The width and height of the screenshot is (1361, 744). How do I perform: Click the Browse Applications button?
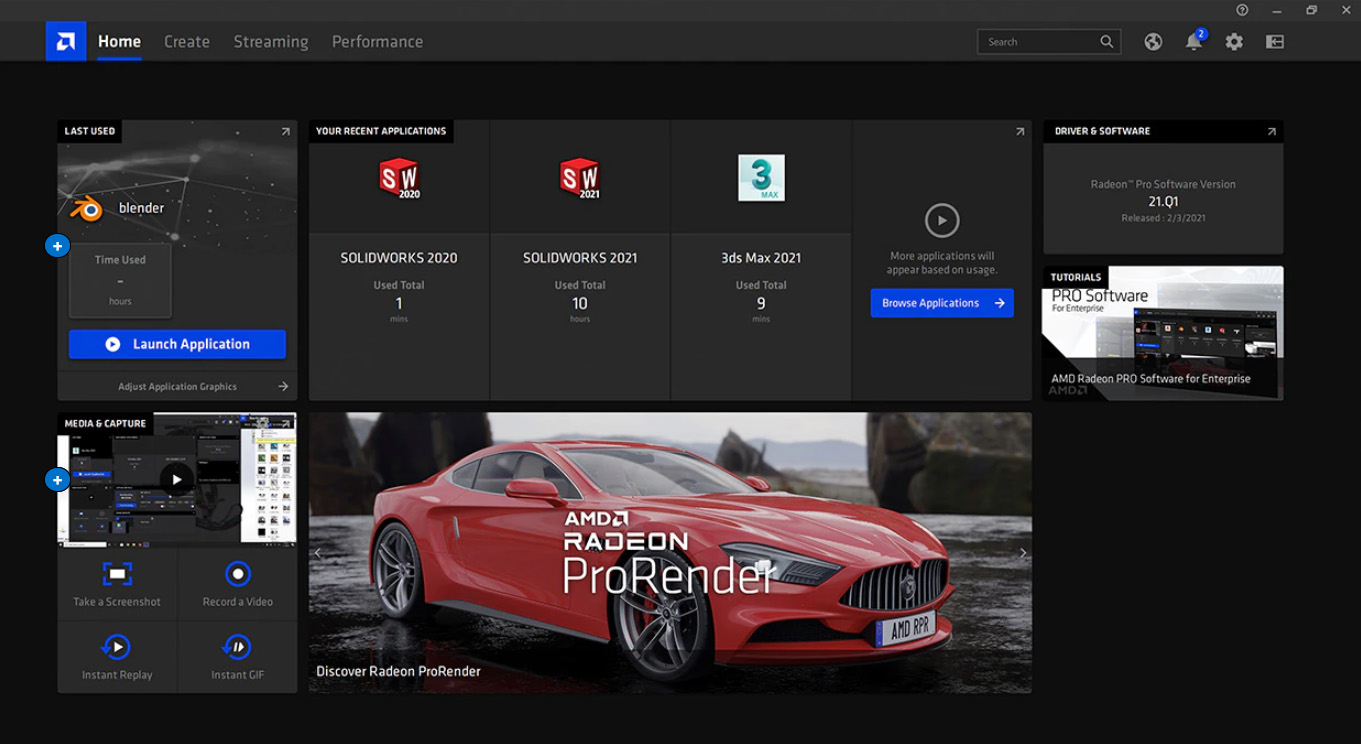click(942, 303)
